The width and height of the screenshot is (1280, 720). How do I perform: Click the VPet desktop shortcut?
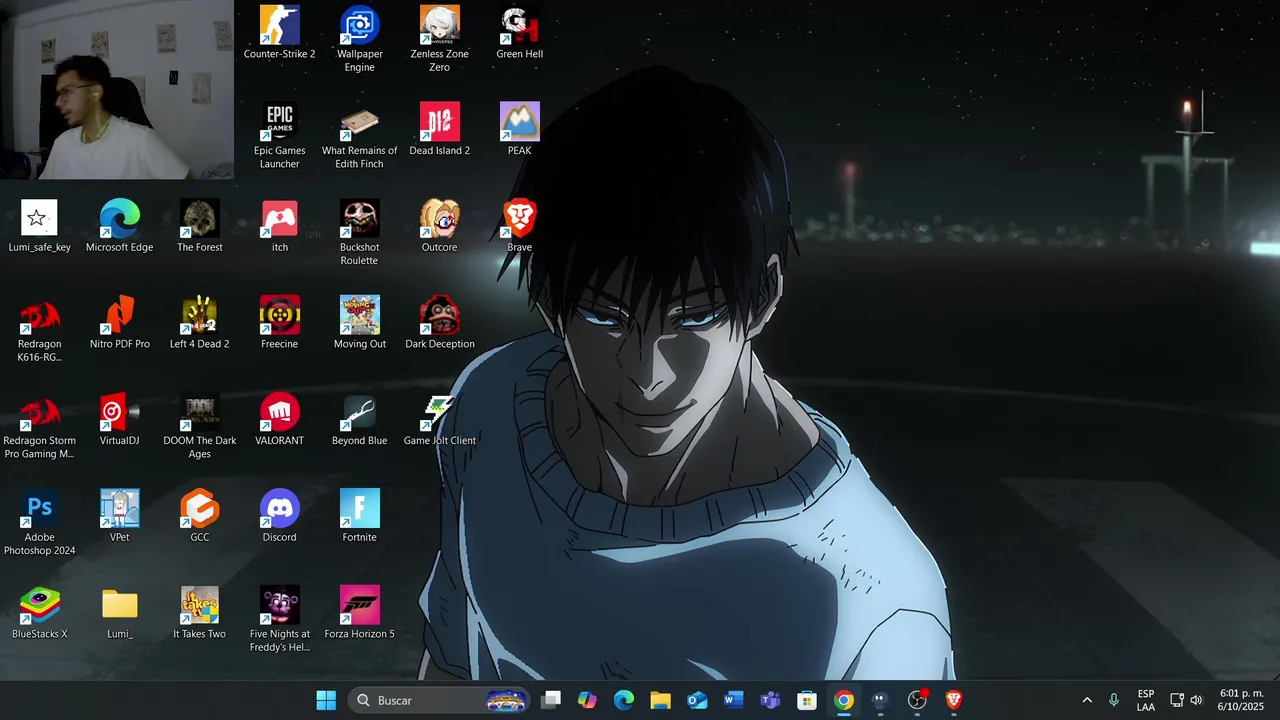(x=120, y=516)
